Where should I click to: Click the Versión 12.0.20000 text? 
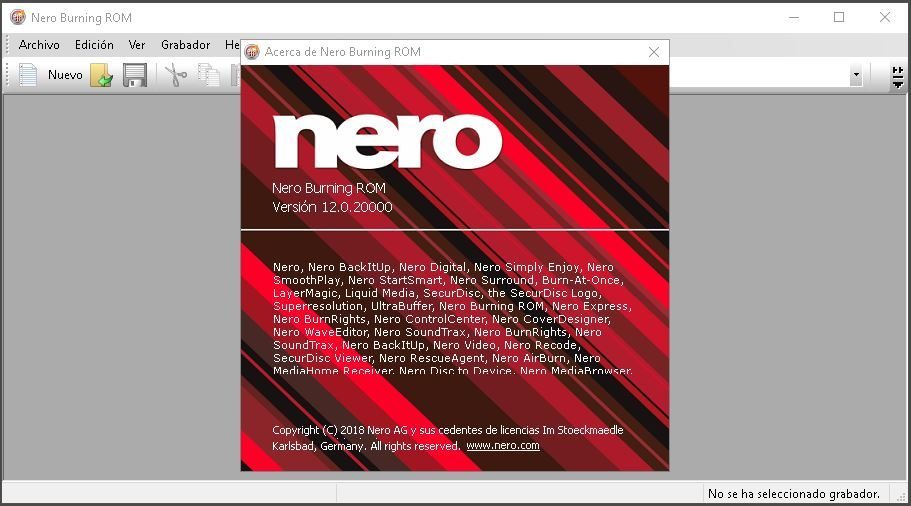tap(332, 207)
